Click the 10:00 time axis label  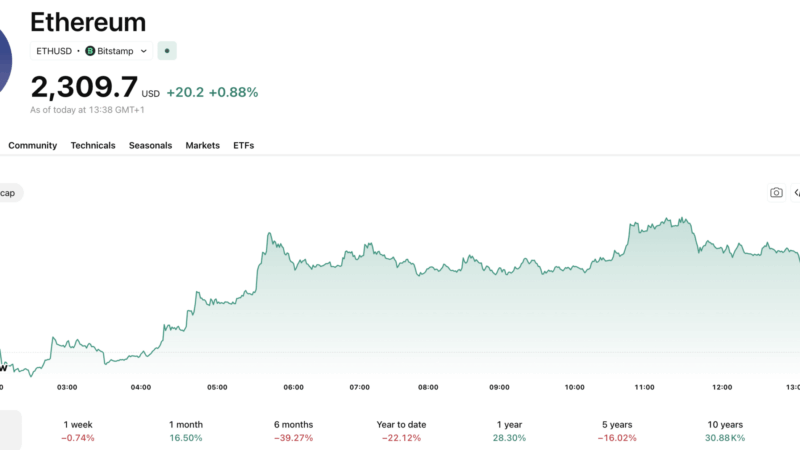click(x=574, y=387)
